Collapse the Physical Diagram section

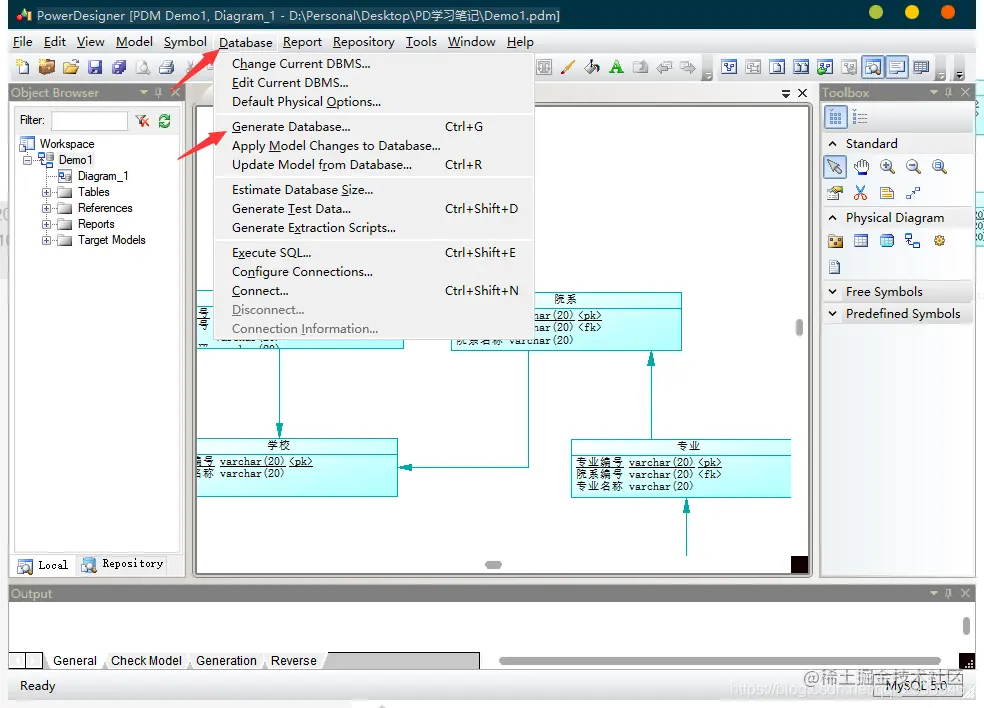[833, 218]
